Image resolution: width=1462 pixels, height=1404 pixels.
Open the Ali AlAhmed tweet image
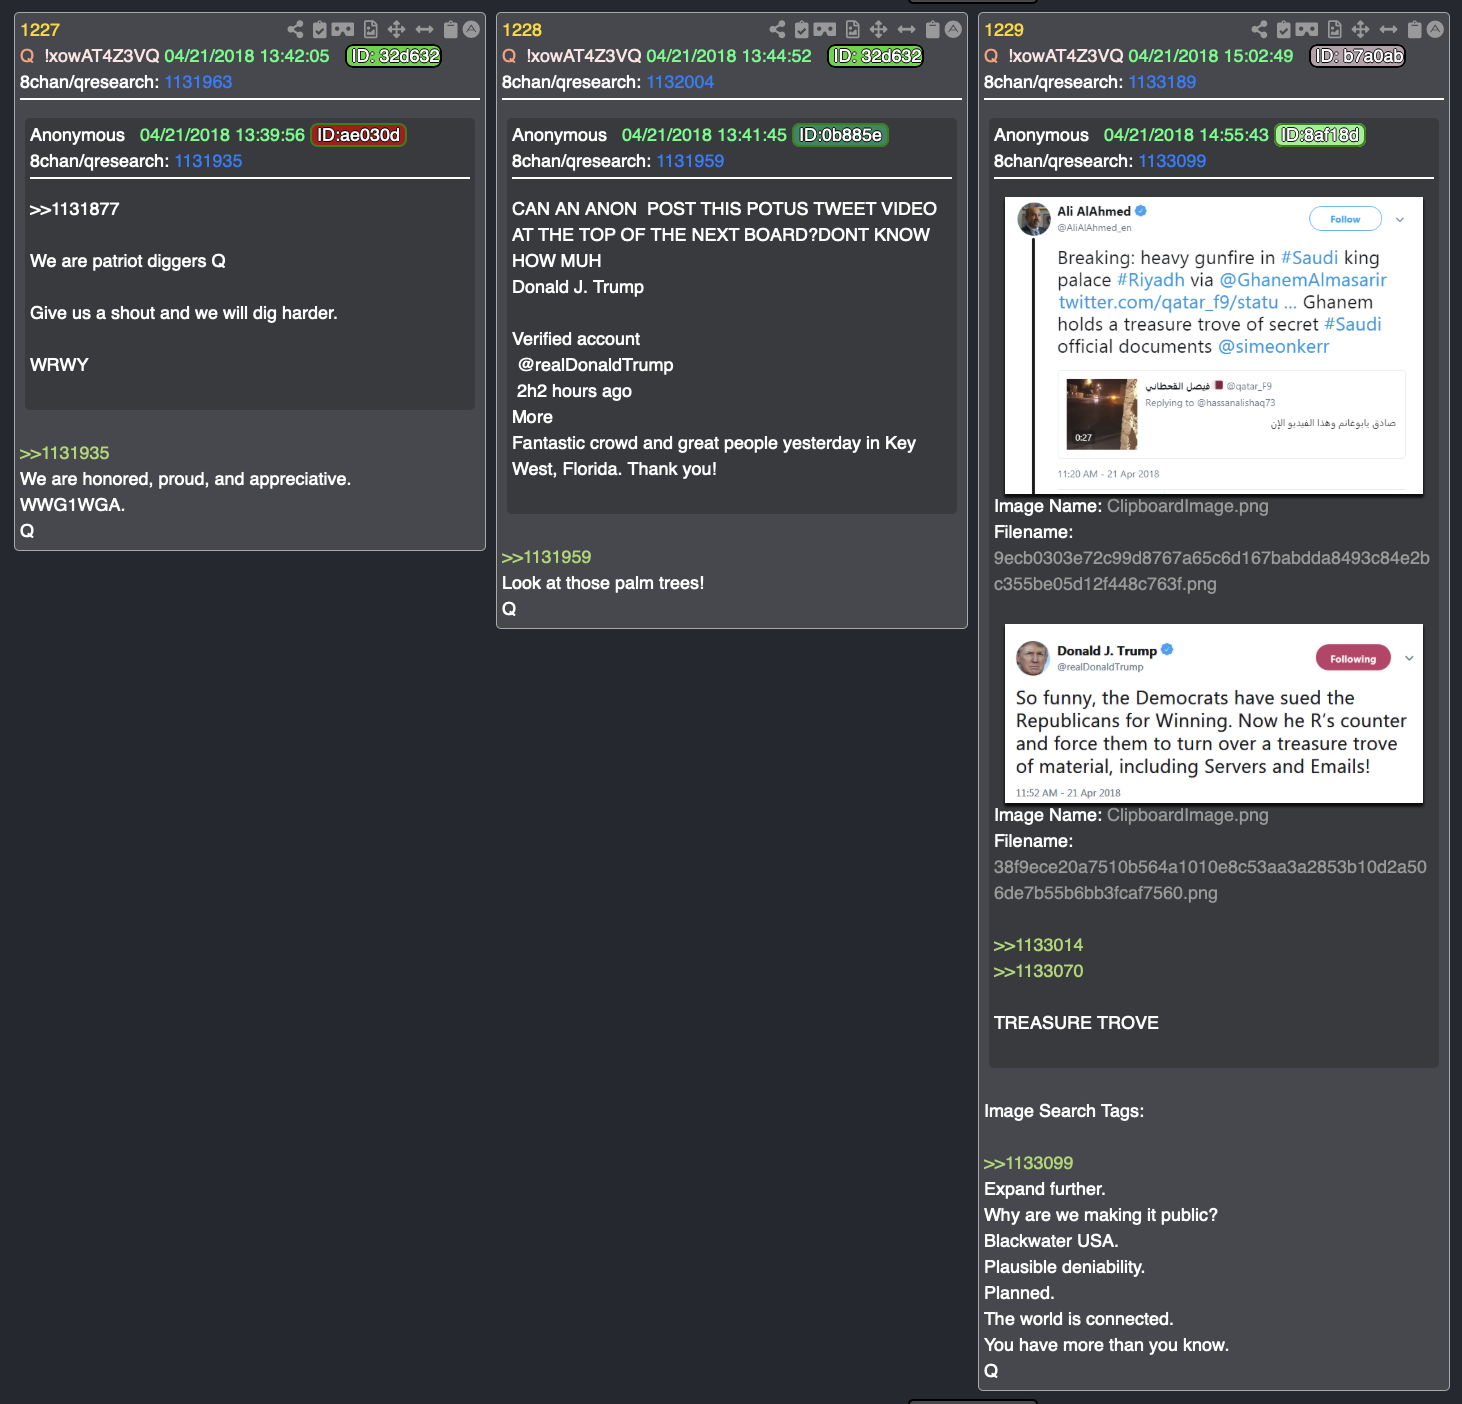pos(1213,345)
